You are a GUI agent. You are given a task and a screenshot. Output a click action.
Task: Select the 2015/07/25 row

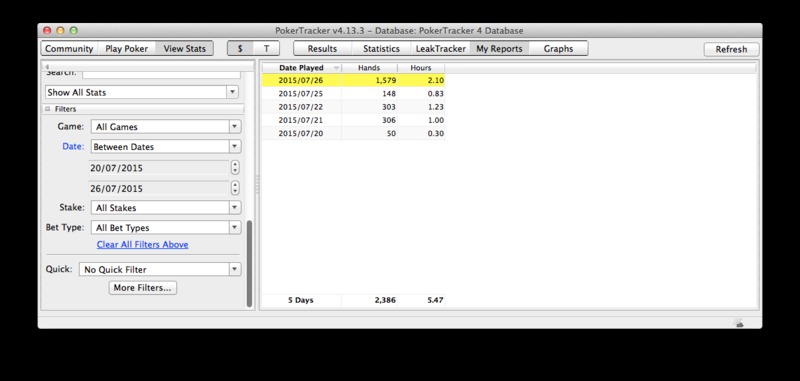click(353, 93)
